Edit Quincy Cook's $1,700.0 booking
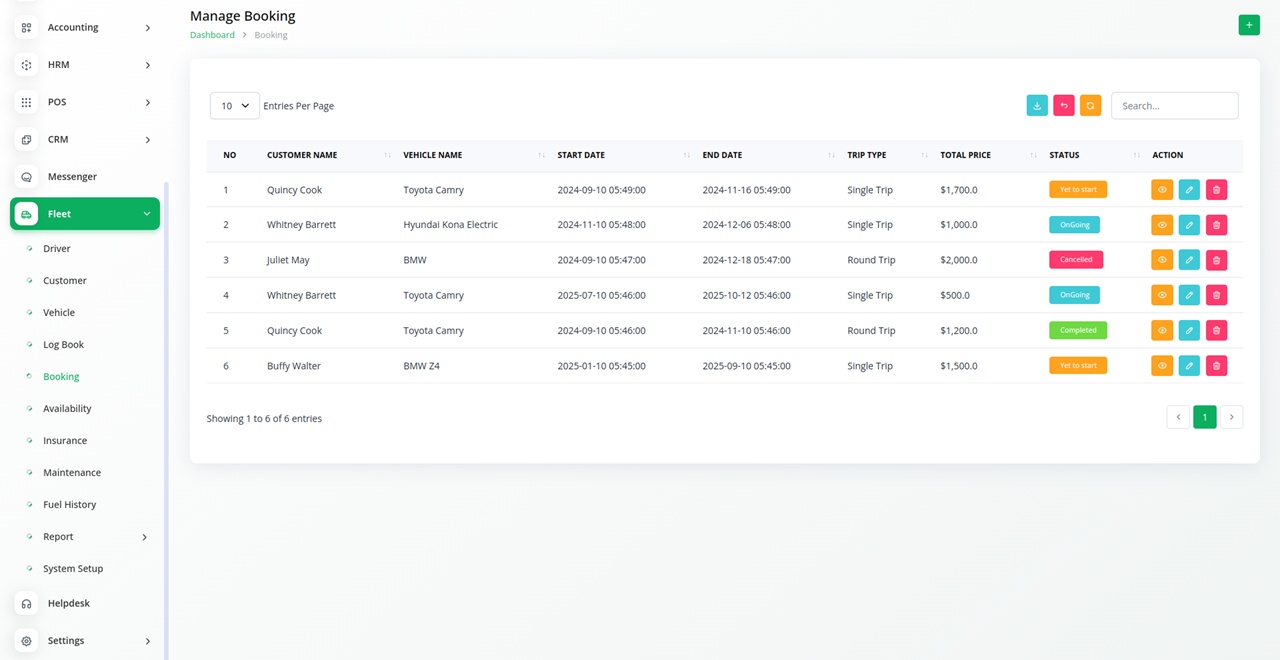 (1189, 190)
